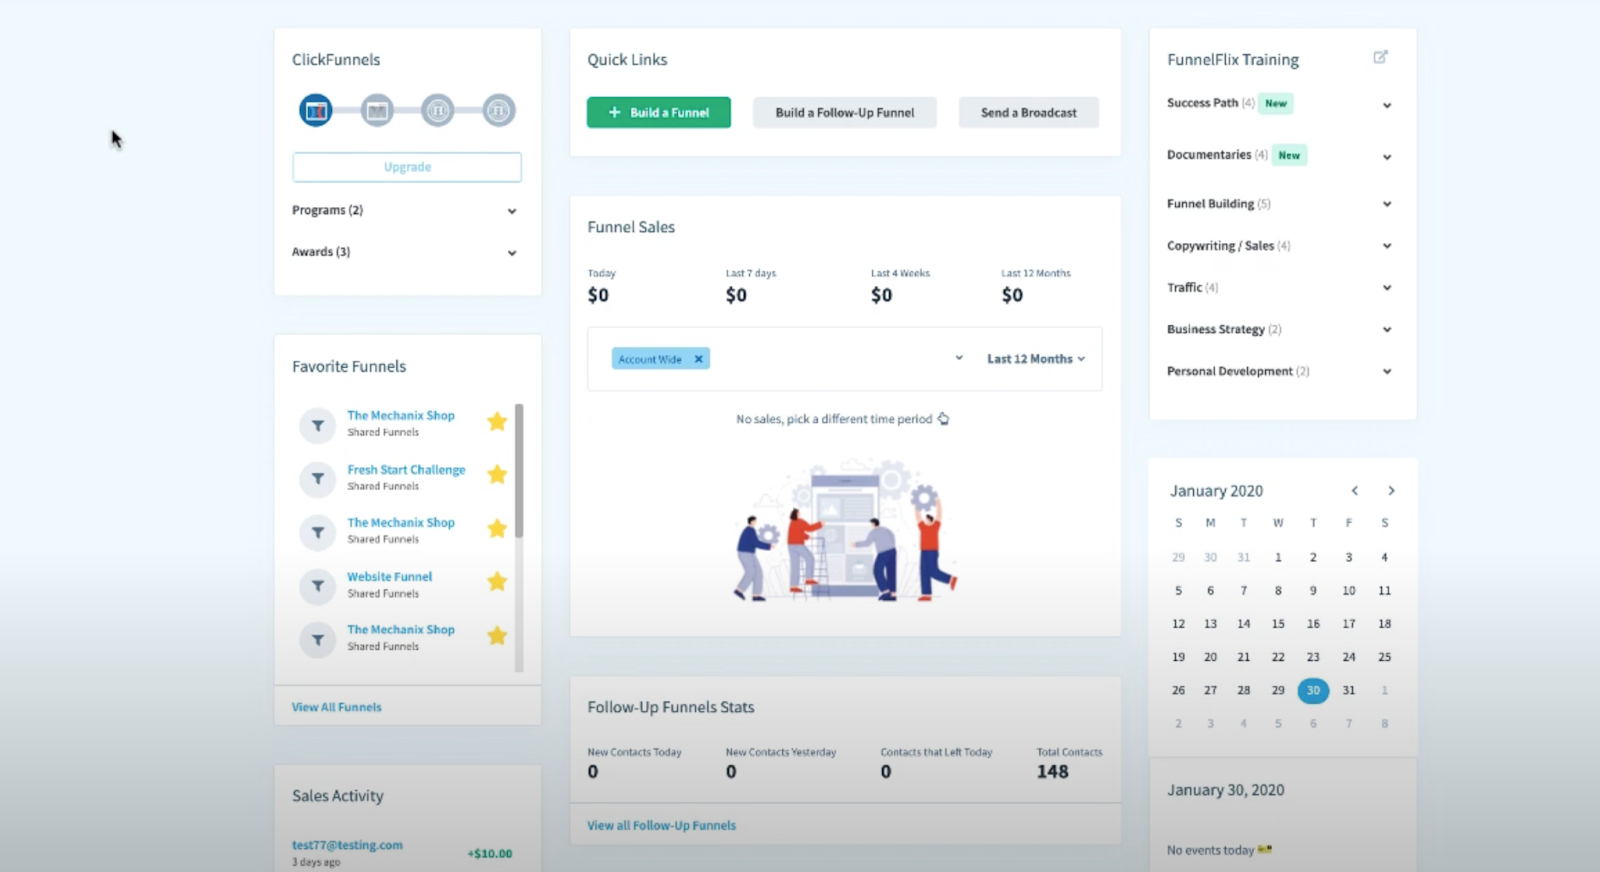
Task: Select day 21 on the calendar
Action: click(1243, 657)
